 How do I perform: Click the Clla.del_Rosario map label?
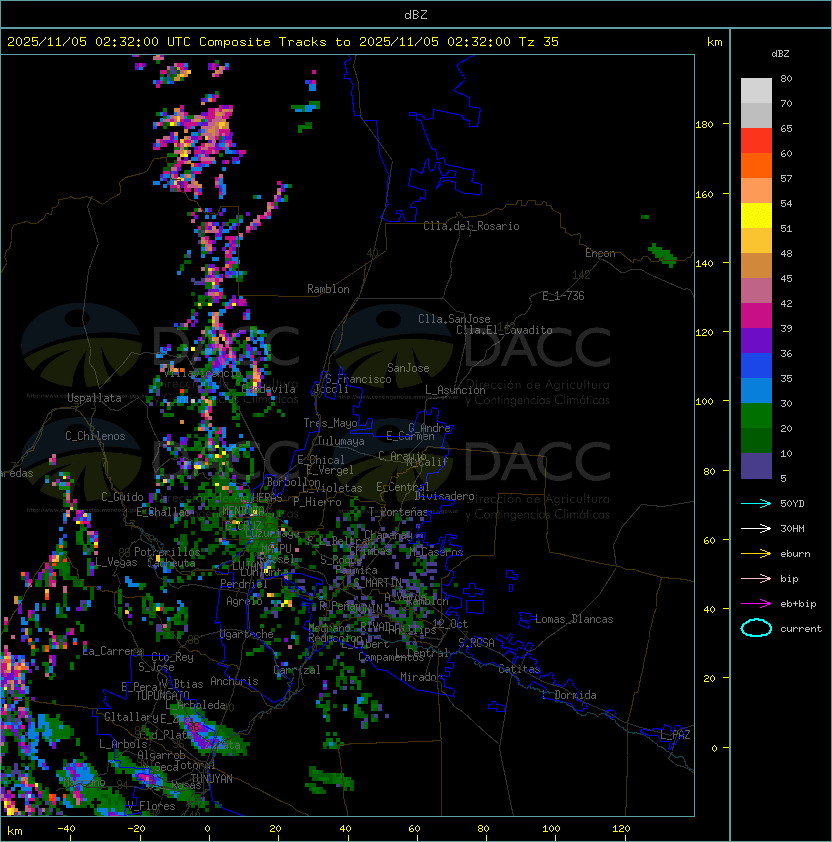(471, 226)
